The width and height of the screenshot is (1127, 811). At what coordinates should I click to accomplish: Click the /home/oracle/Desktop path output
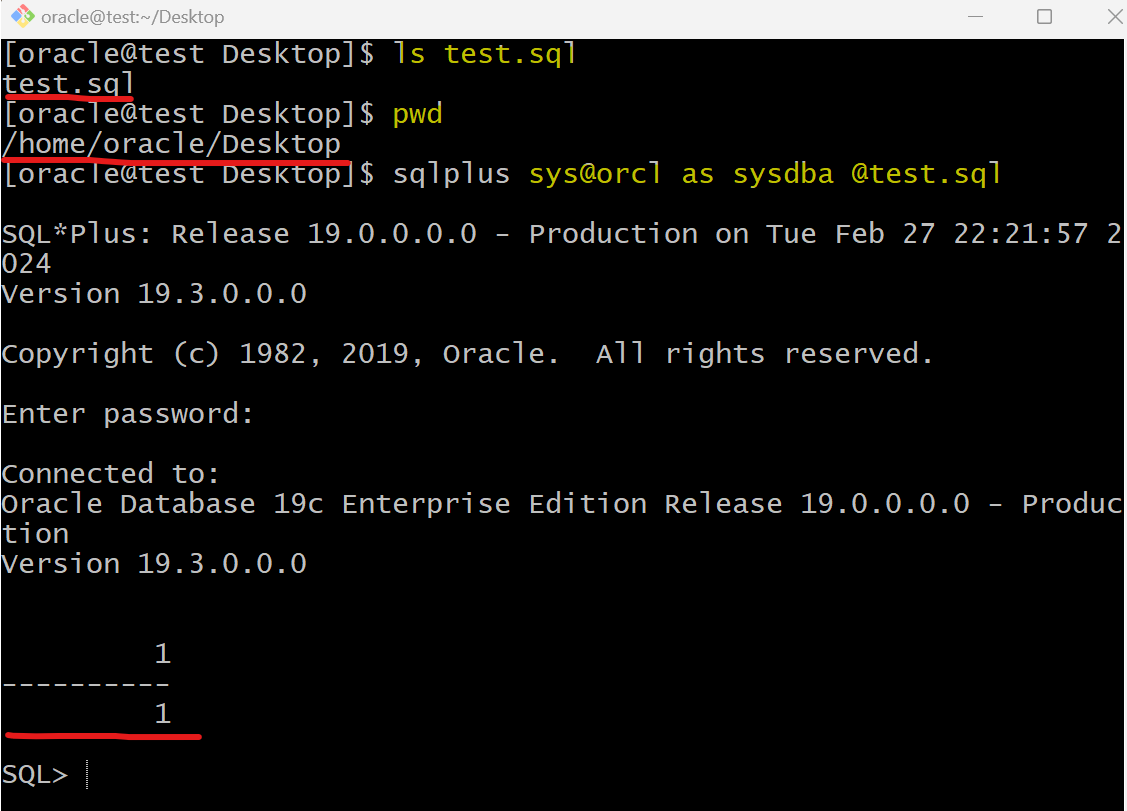click(x=171, y=144)
